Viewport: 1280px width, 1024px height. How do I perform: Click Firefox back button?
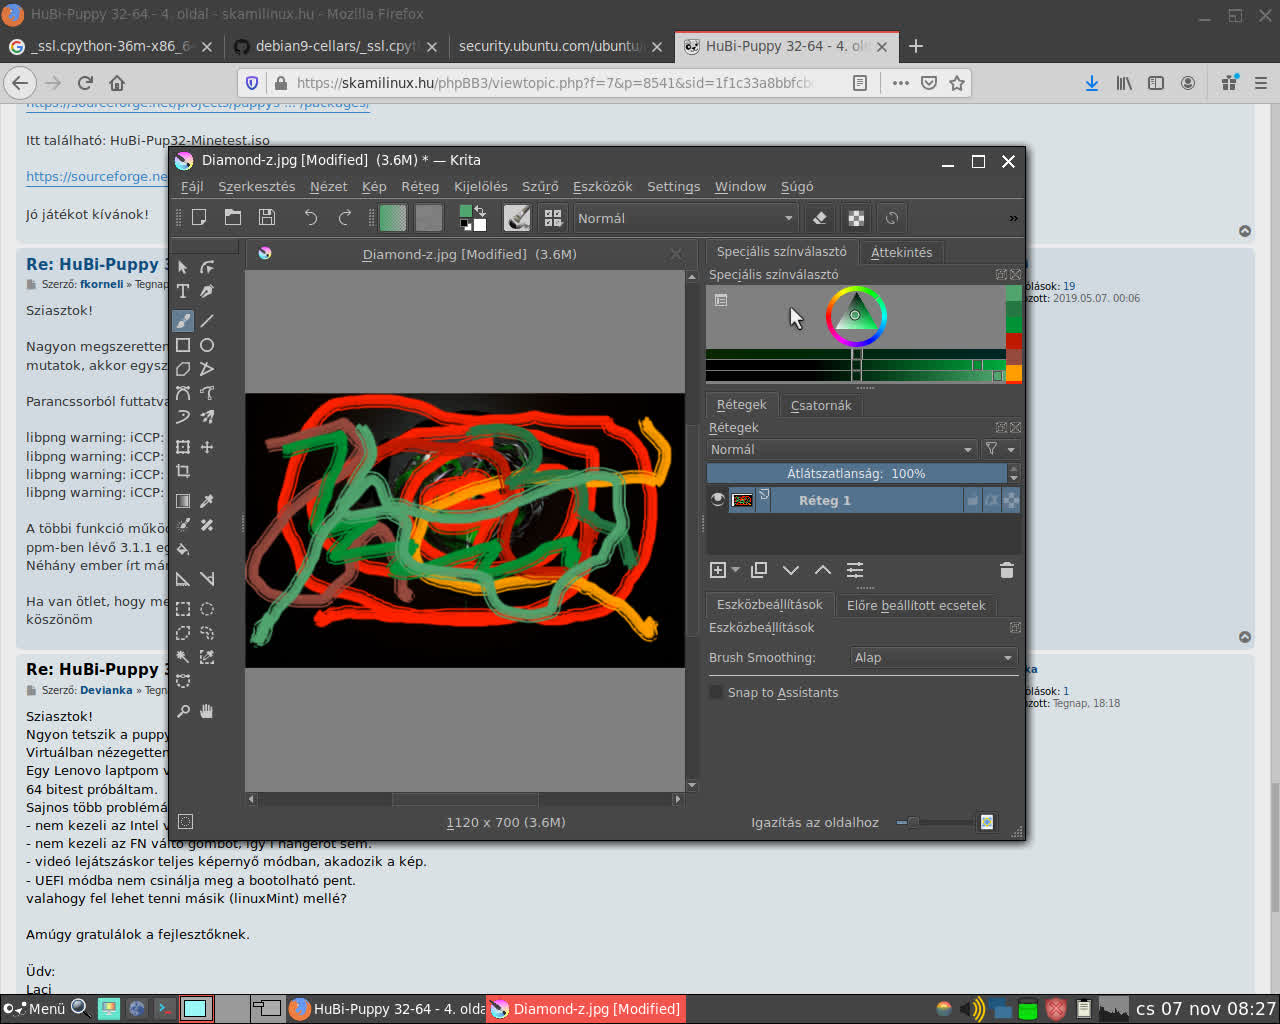[x=20, y=83]
